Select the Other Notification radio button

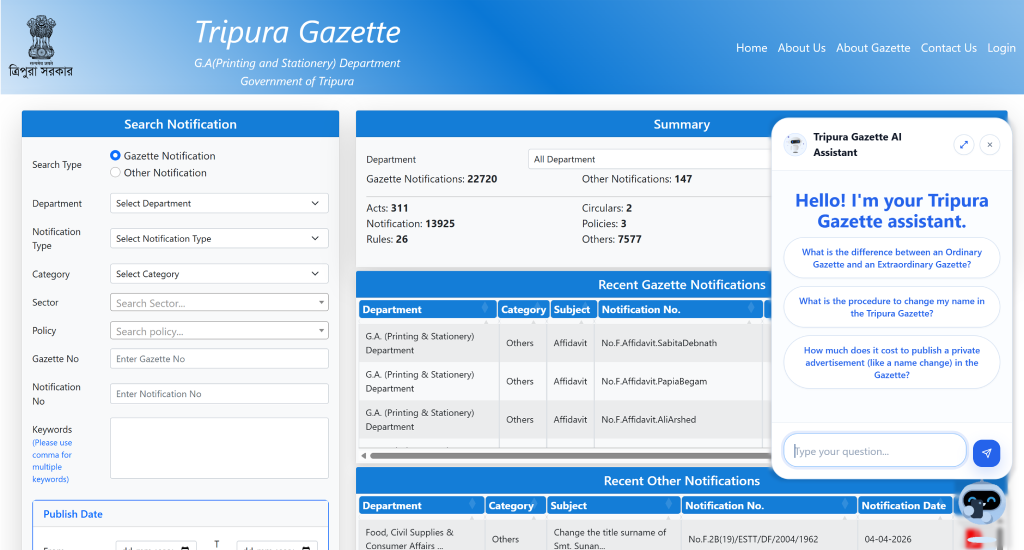[x=116, y=172]
